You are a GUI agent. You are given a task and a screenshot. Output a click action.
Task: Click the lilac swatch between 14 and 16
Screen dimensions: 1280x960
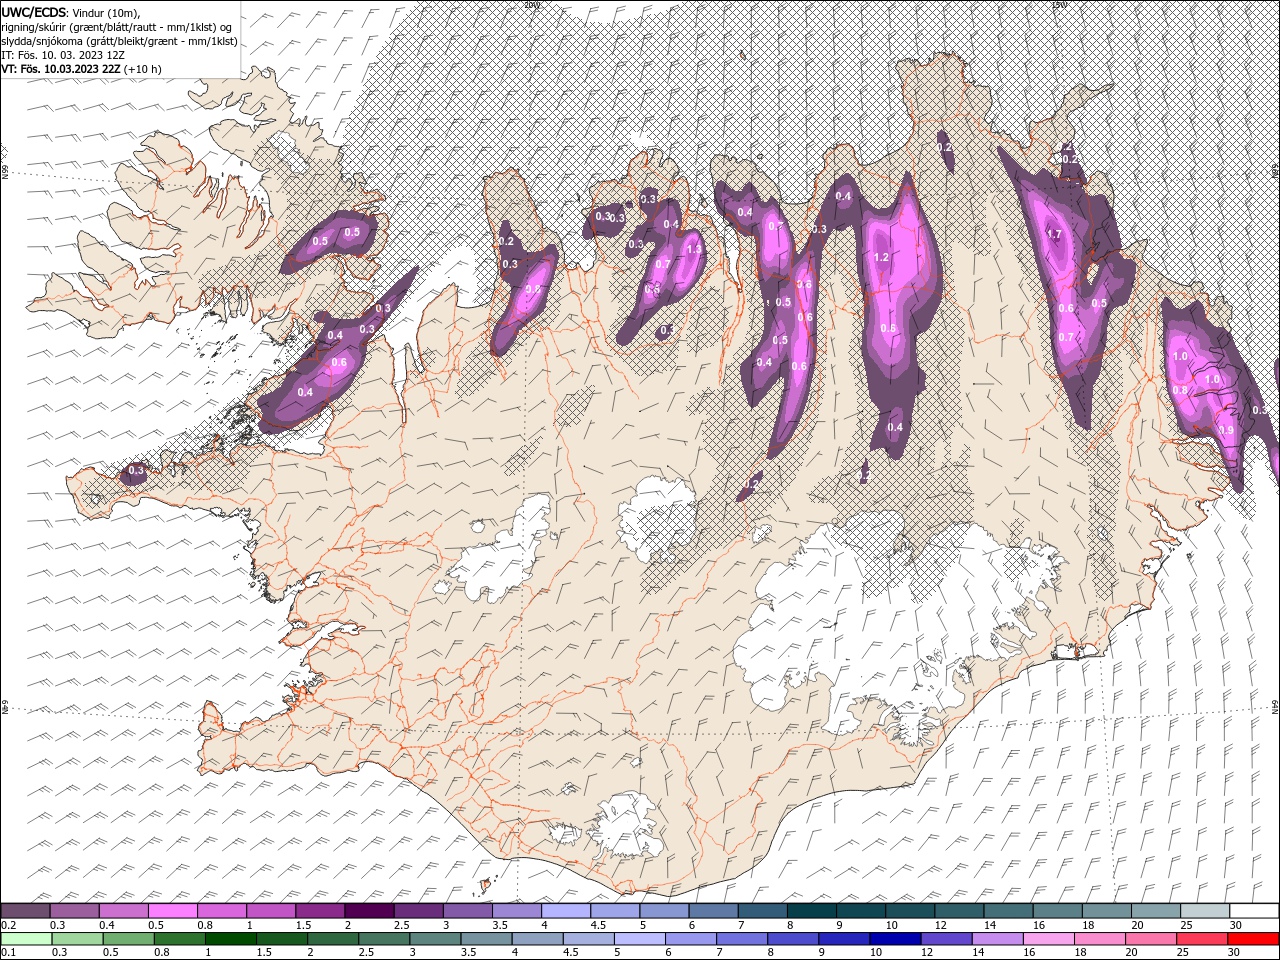coord(997,939)
